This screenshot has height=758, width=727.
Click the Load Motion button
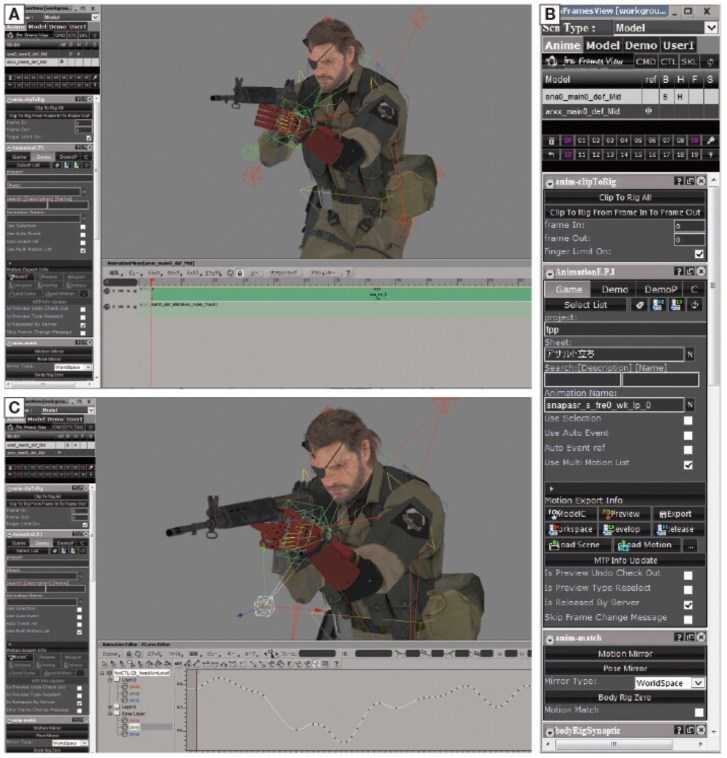point(647,545)
